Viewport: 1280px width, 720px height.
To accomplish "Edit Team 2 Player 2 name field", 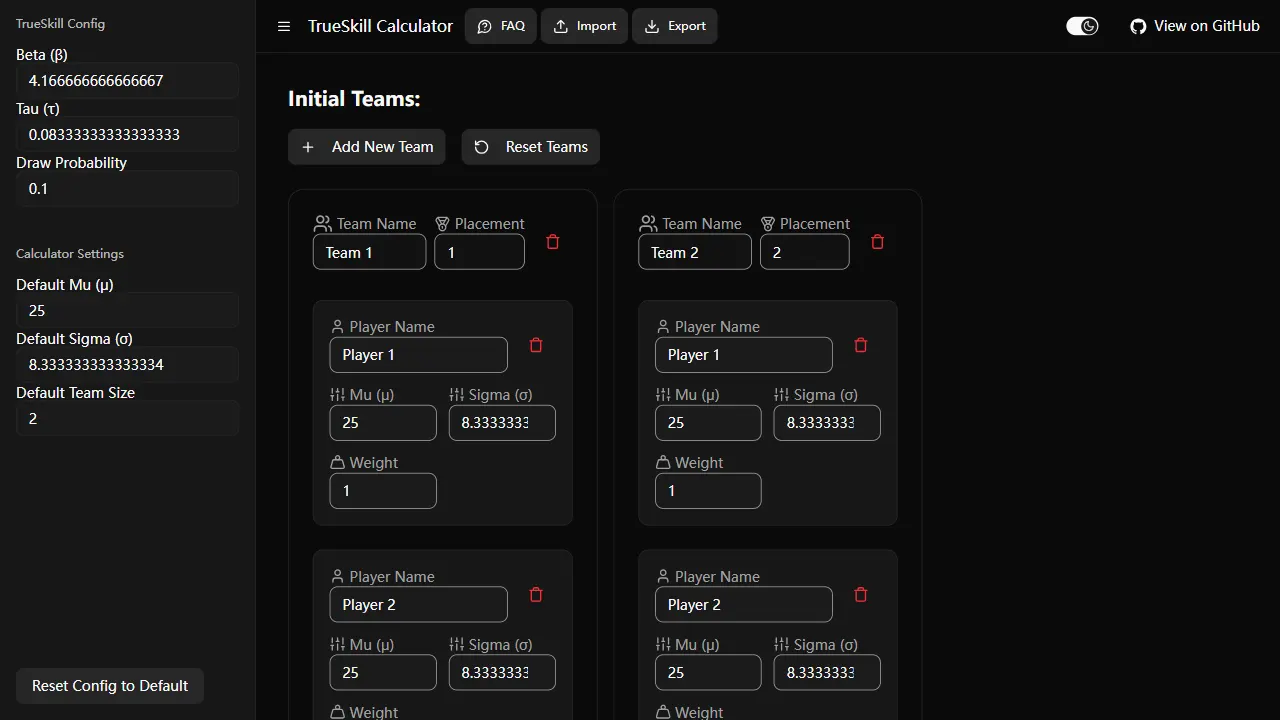I will click(x=744, y=605).
